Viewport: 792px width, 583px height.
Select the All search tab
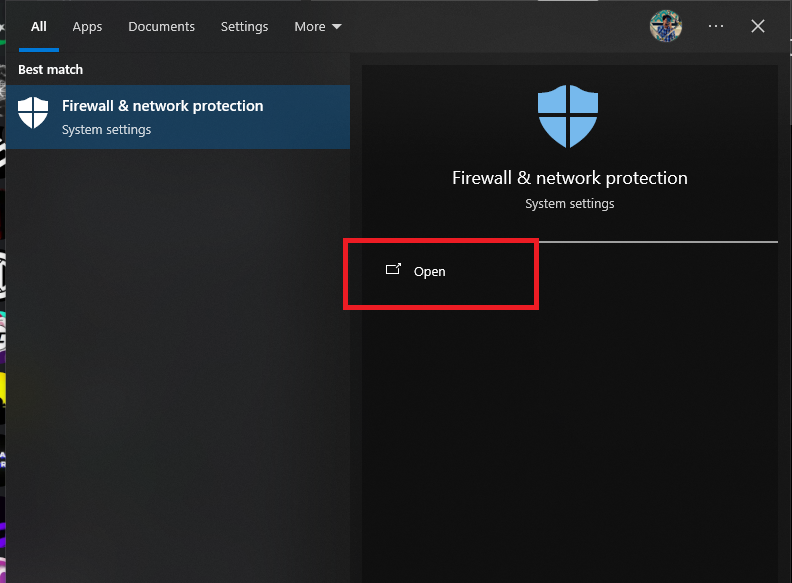coord(39,27)
